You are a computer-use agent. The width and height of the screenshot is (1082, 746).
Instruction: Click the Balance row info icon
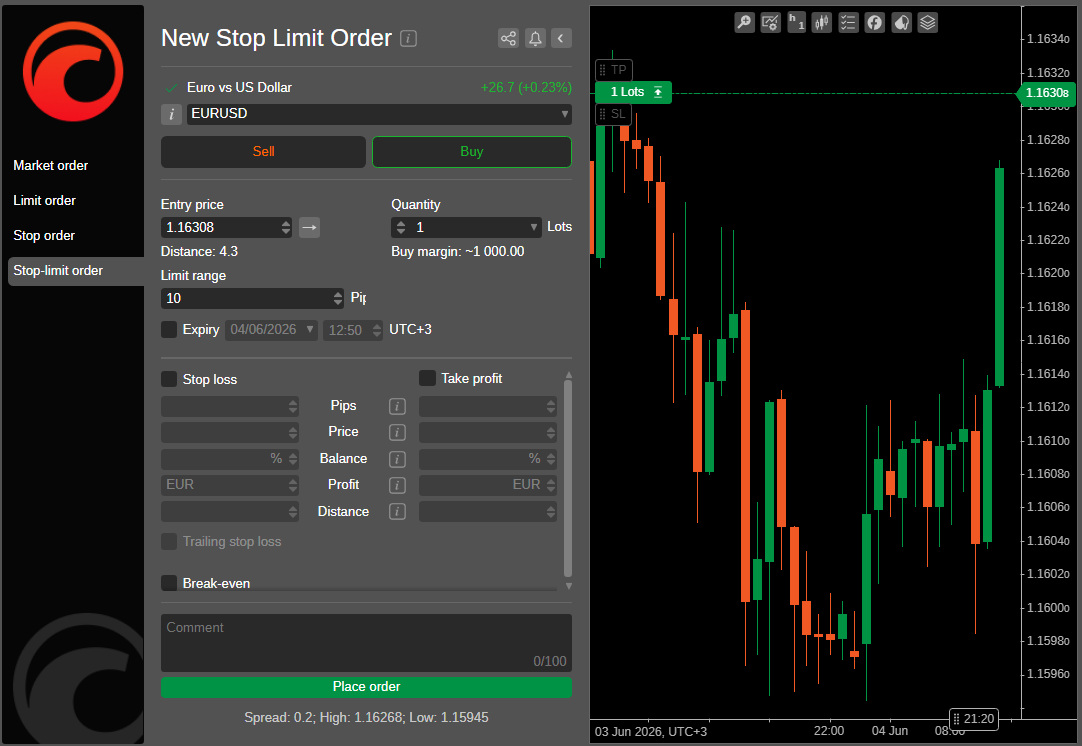(x=397, y=459)
